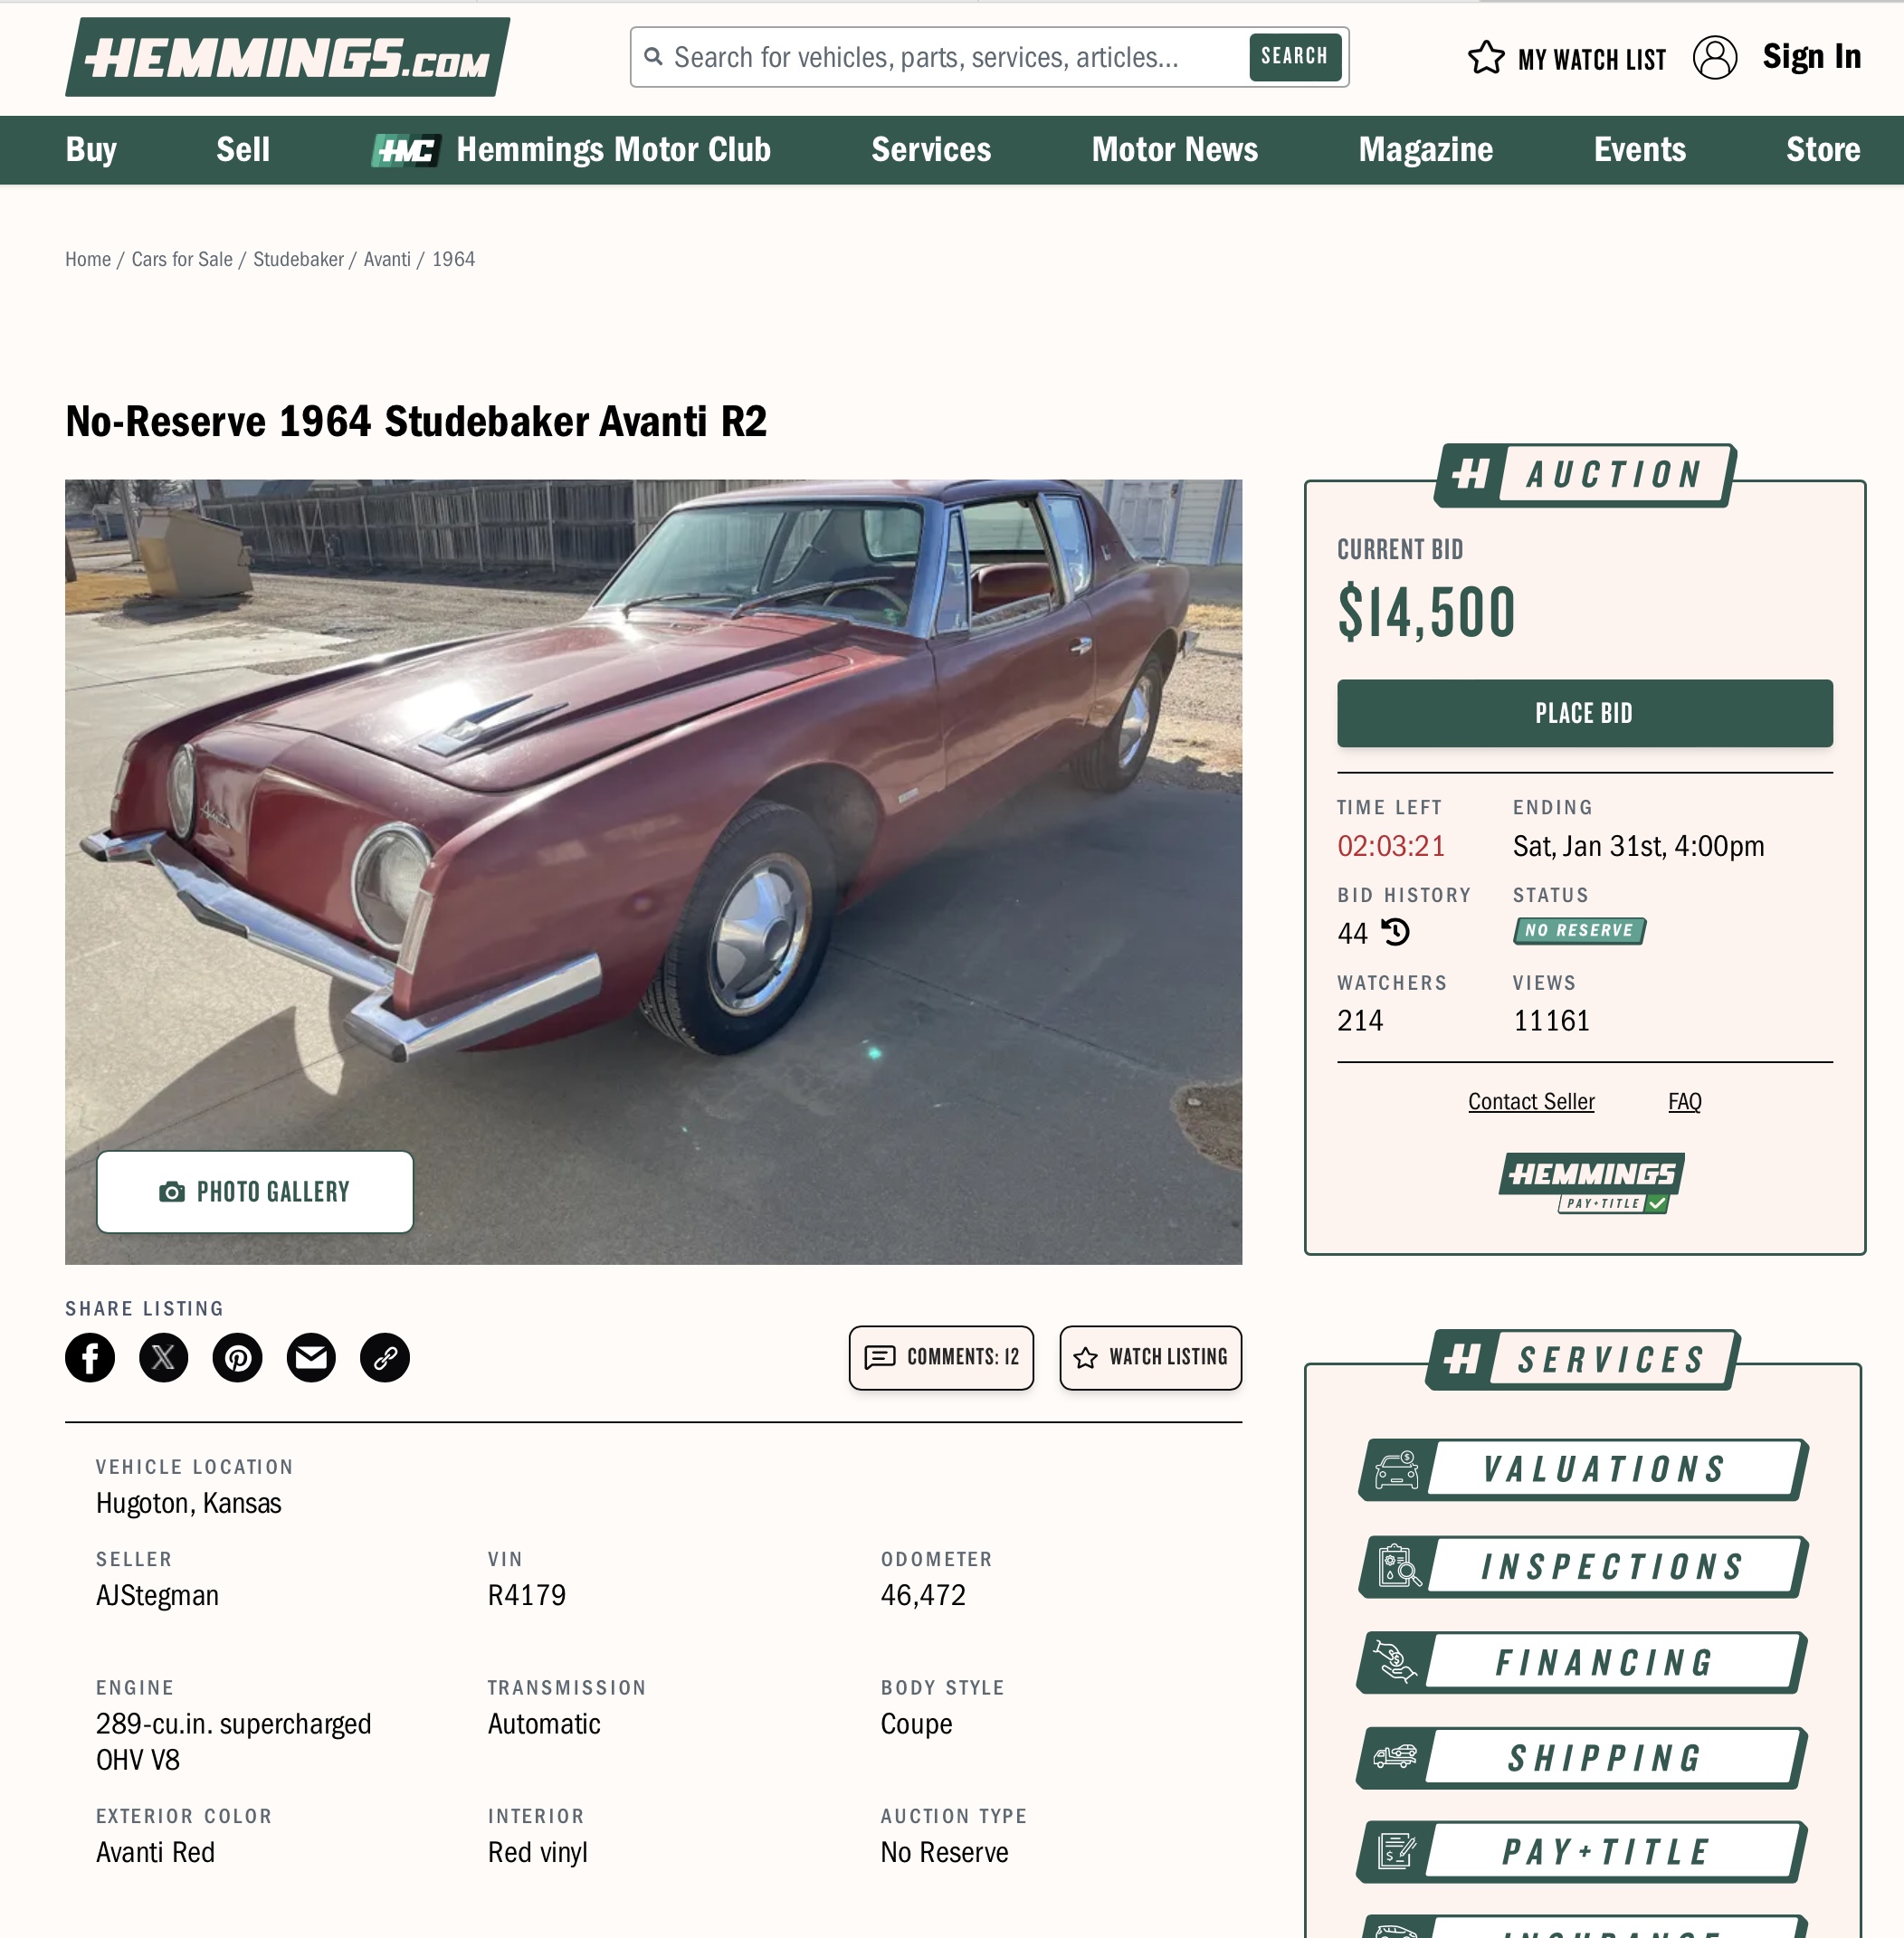
Task: Open Studebaker breadcrumb link
Action: click(x=298, y=259)
